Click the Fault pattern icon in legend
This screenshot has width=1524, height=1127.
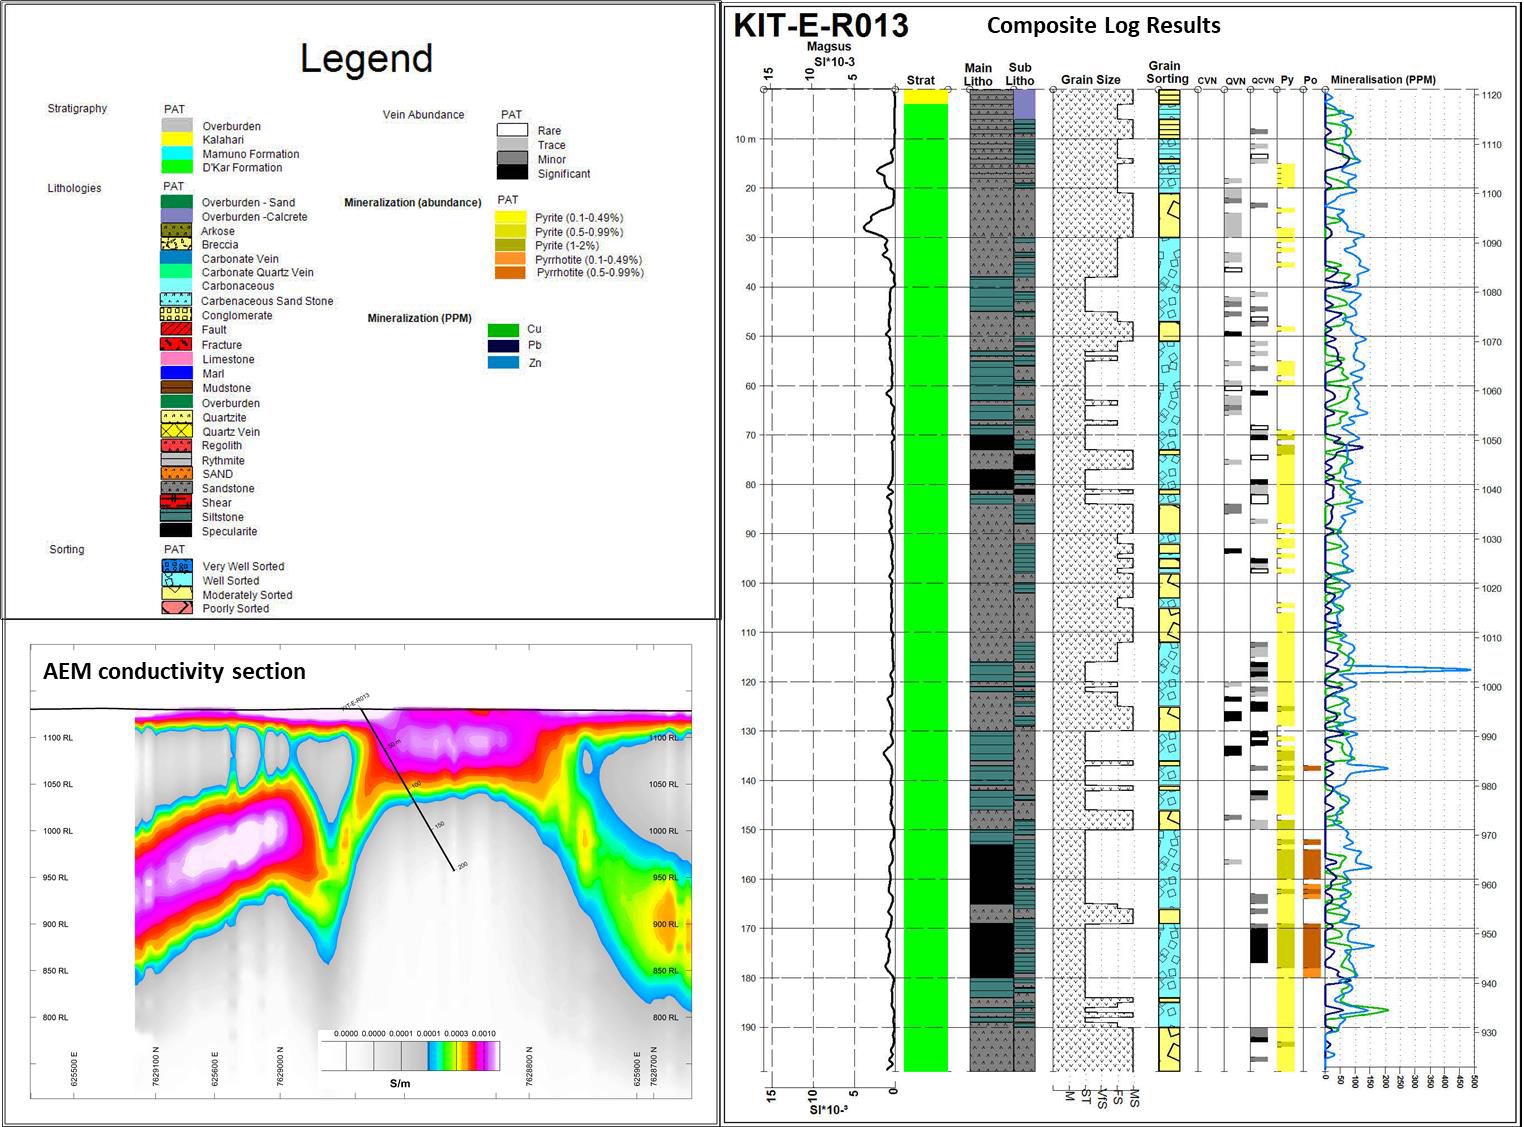tap(176, 329)
